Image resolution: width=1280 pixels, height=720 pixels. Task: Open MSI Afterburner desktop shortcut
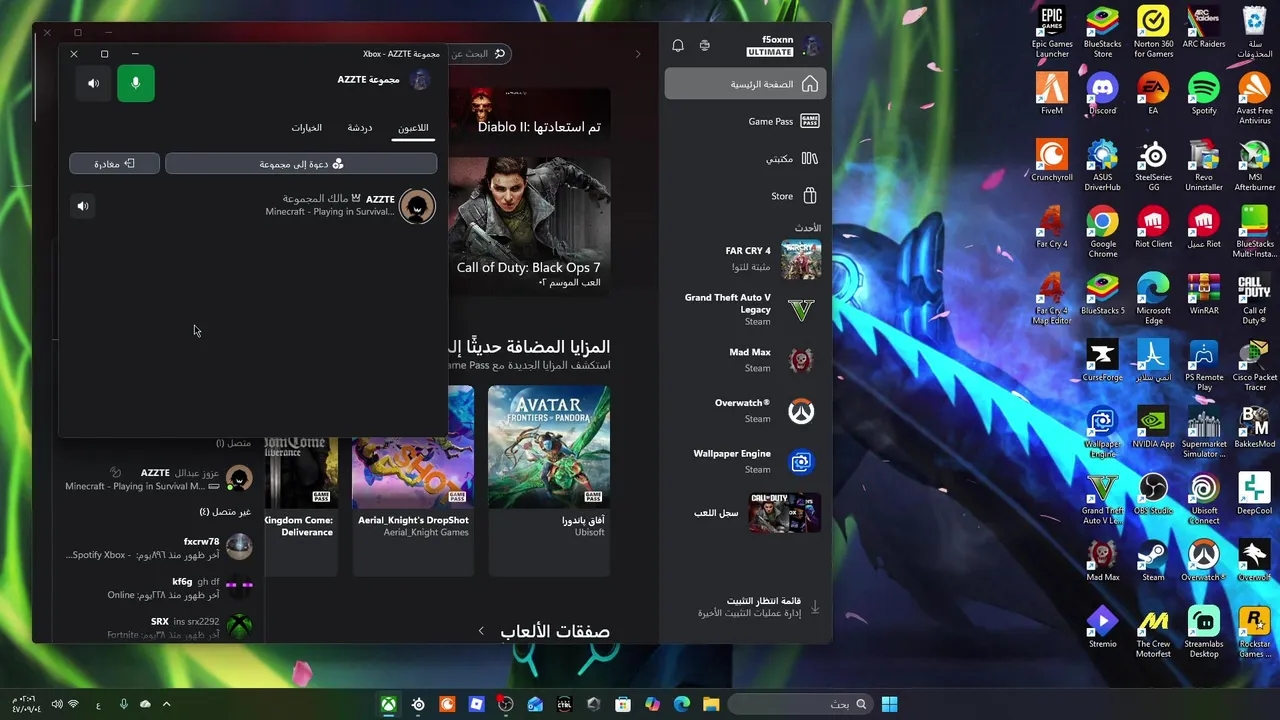(1255, 165)
